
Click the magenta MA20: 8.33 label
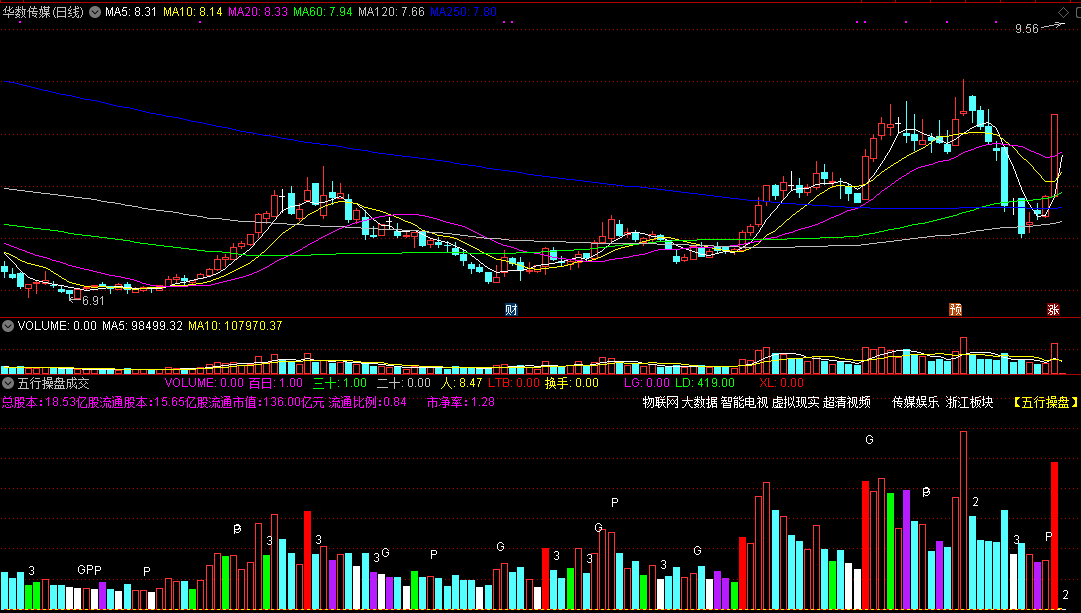258,12
